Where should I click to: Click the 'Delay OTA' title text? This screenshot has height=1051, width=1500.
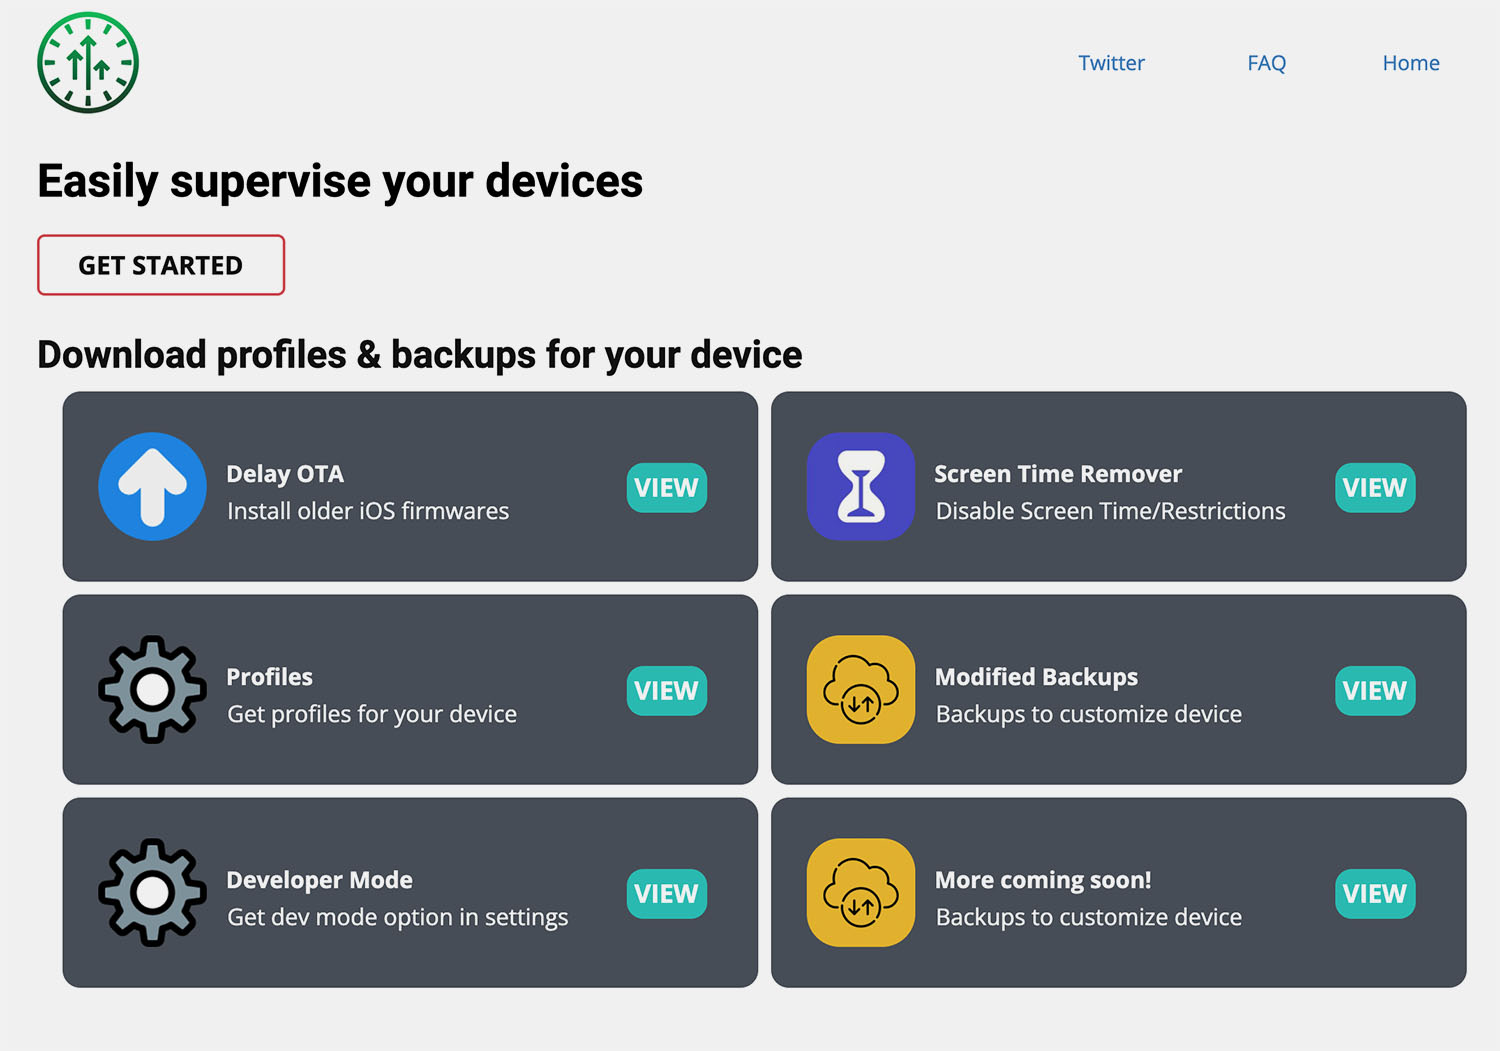(285, 474)
